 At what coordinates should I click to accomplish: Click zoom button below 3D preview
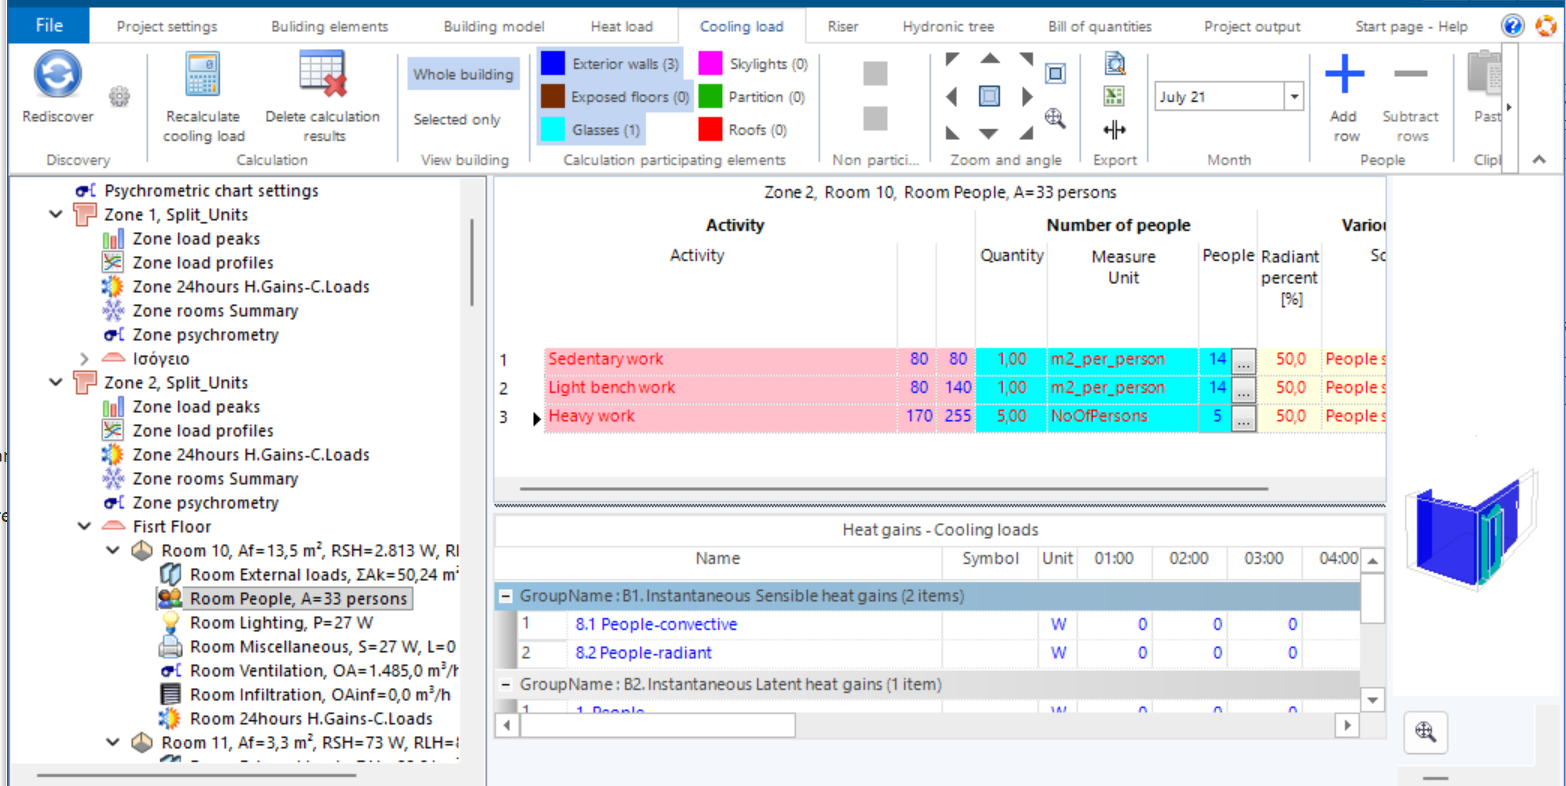coord(1426,732)
